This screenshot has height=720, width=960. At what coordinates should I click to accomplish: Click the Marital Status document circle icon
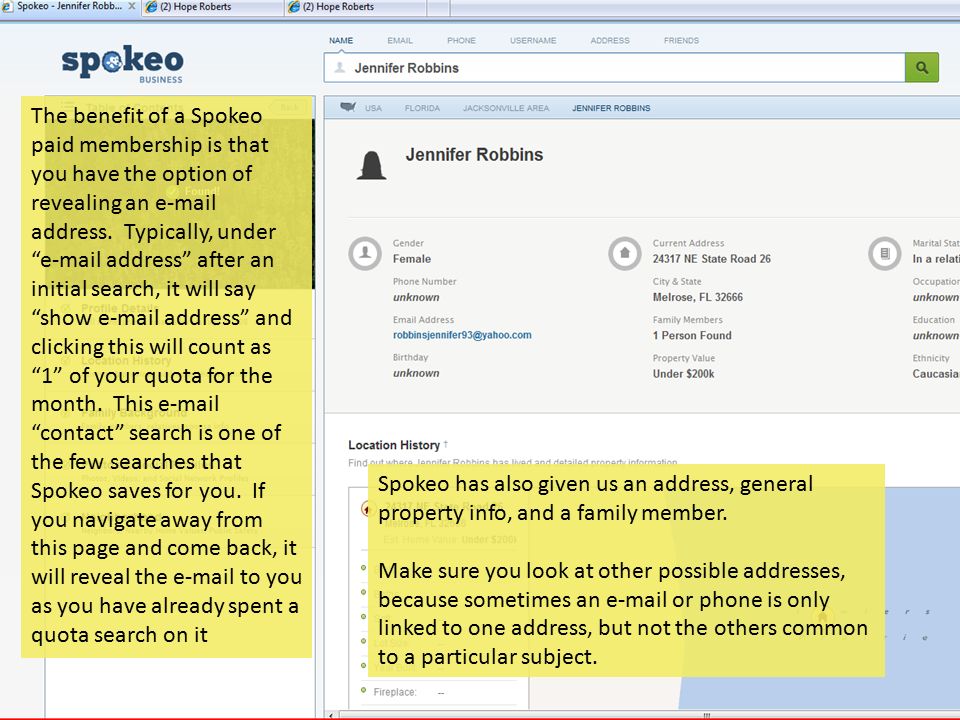pyautogui.click(x=885, y=253)
